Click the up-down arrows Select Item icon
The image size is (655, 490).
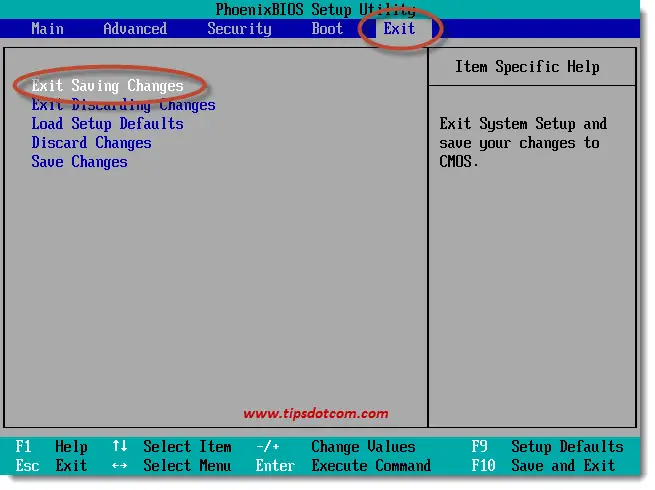[x=119, y=446]
